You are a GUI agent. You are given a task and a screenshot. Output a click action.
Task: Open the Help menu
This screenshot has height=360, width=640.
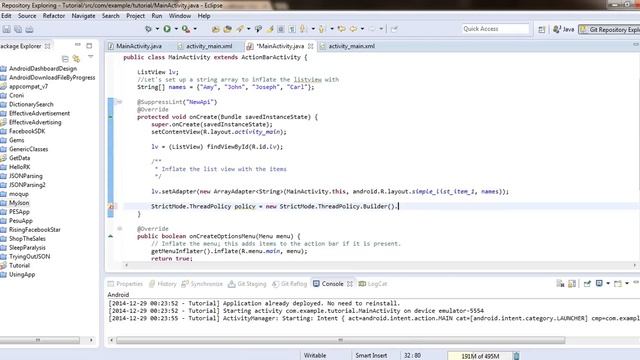[x=204, y=16]
